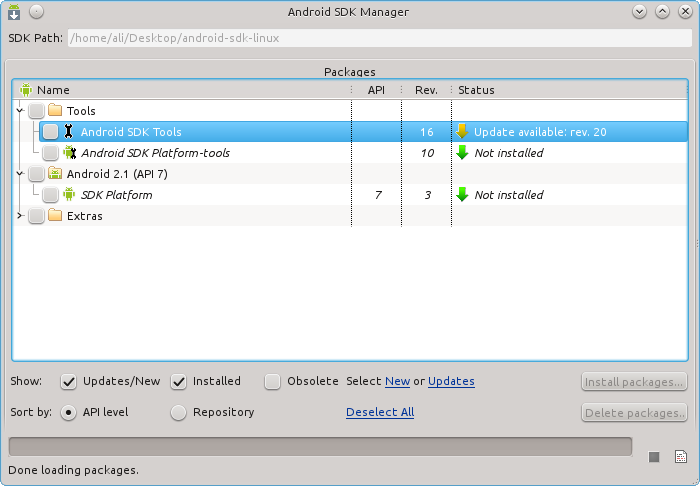Click the Android SDK Tools wrench icon

[69, 132]
